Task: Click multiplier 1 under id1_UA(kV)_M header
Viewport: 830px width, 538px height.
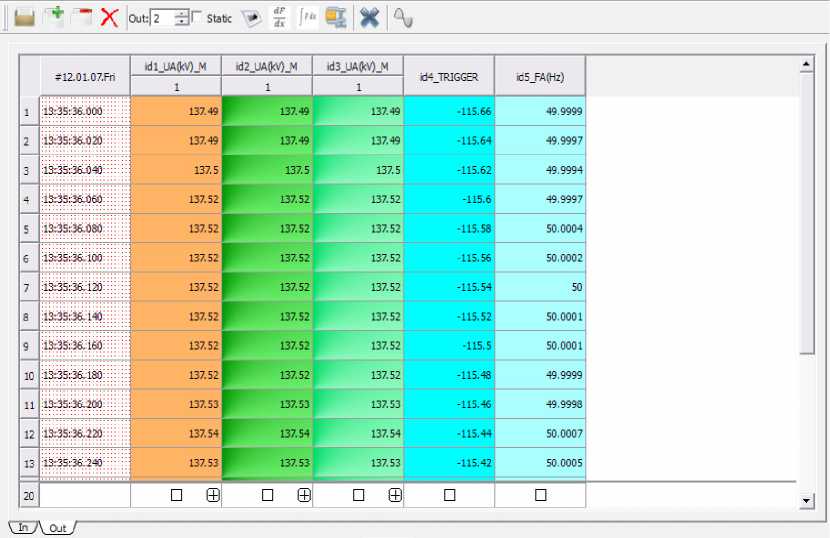Action: pos(176,87)
